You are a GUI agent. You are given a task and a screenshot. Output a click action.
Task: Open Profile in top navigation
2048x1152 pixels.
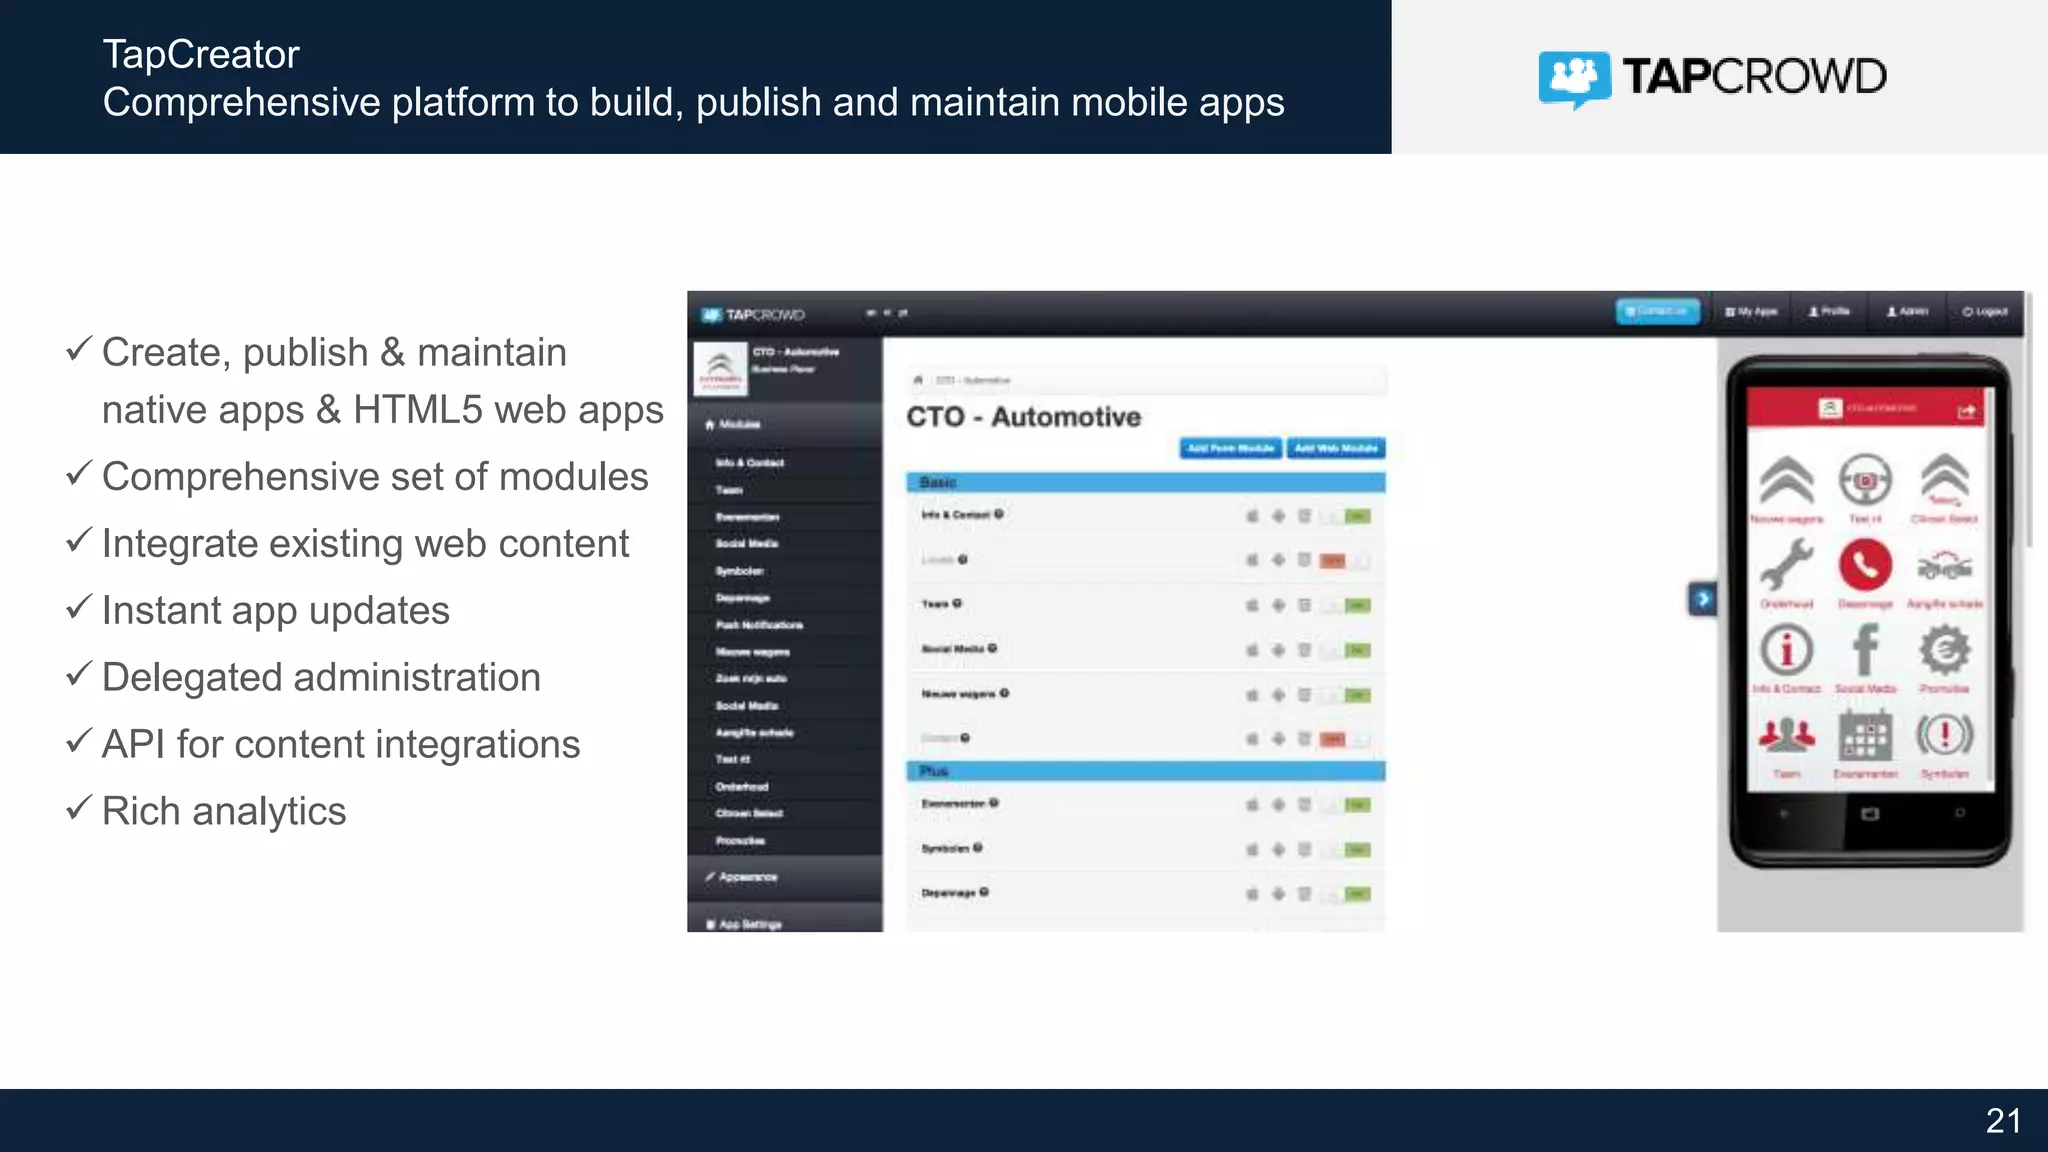click(x=1829, y=312)
